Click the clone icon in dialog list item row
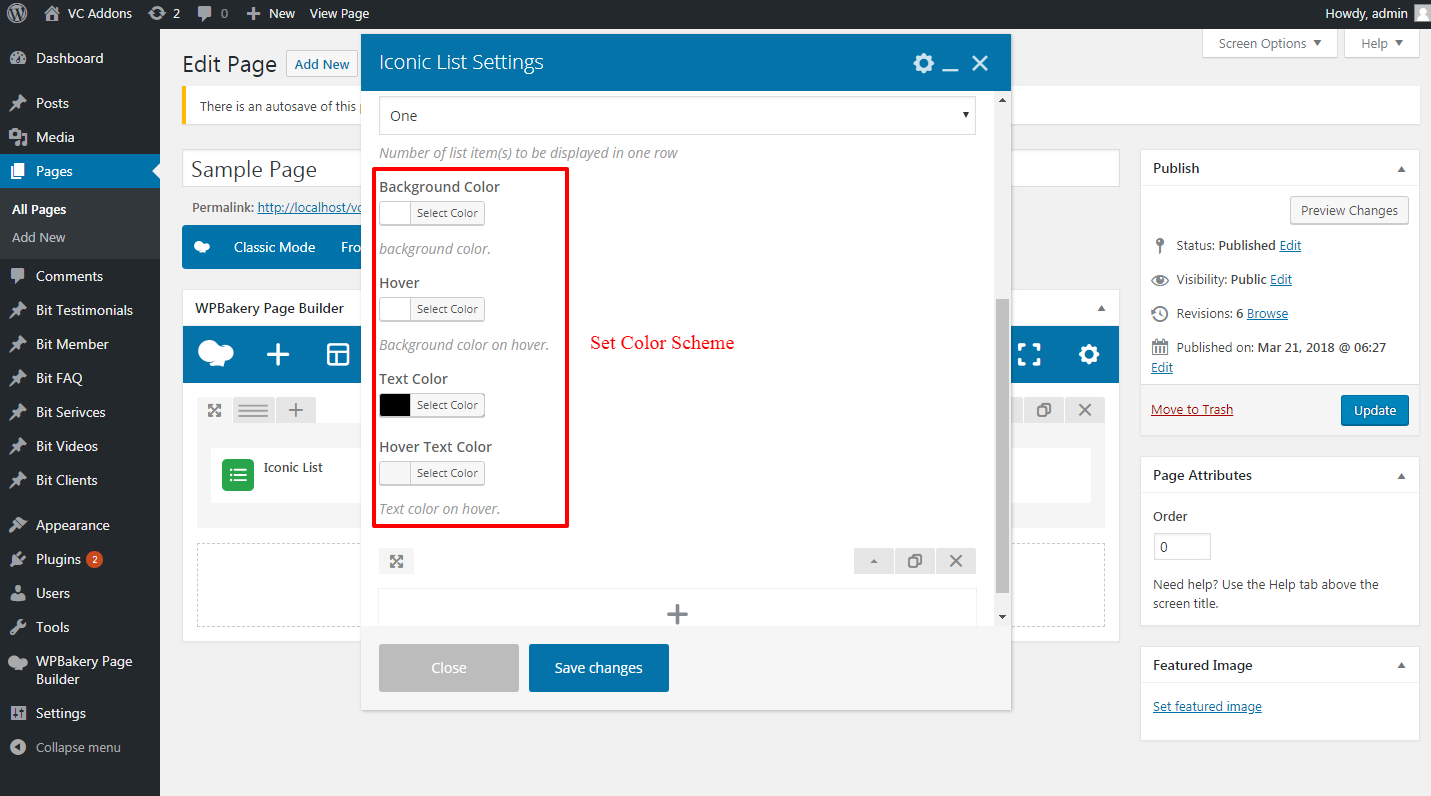Image resolution: width=1431 pixels, height=796 pixels. point(914,561)
